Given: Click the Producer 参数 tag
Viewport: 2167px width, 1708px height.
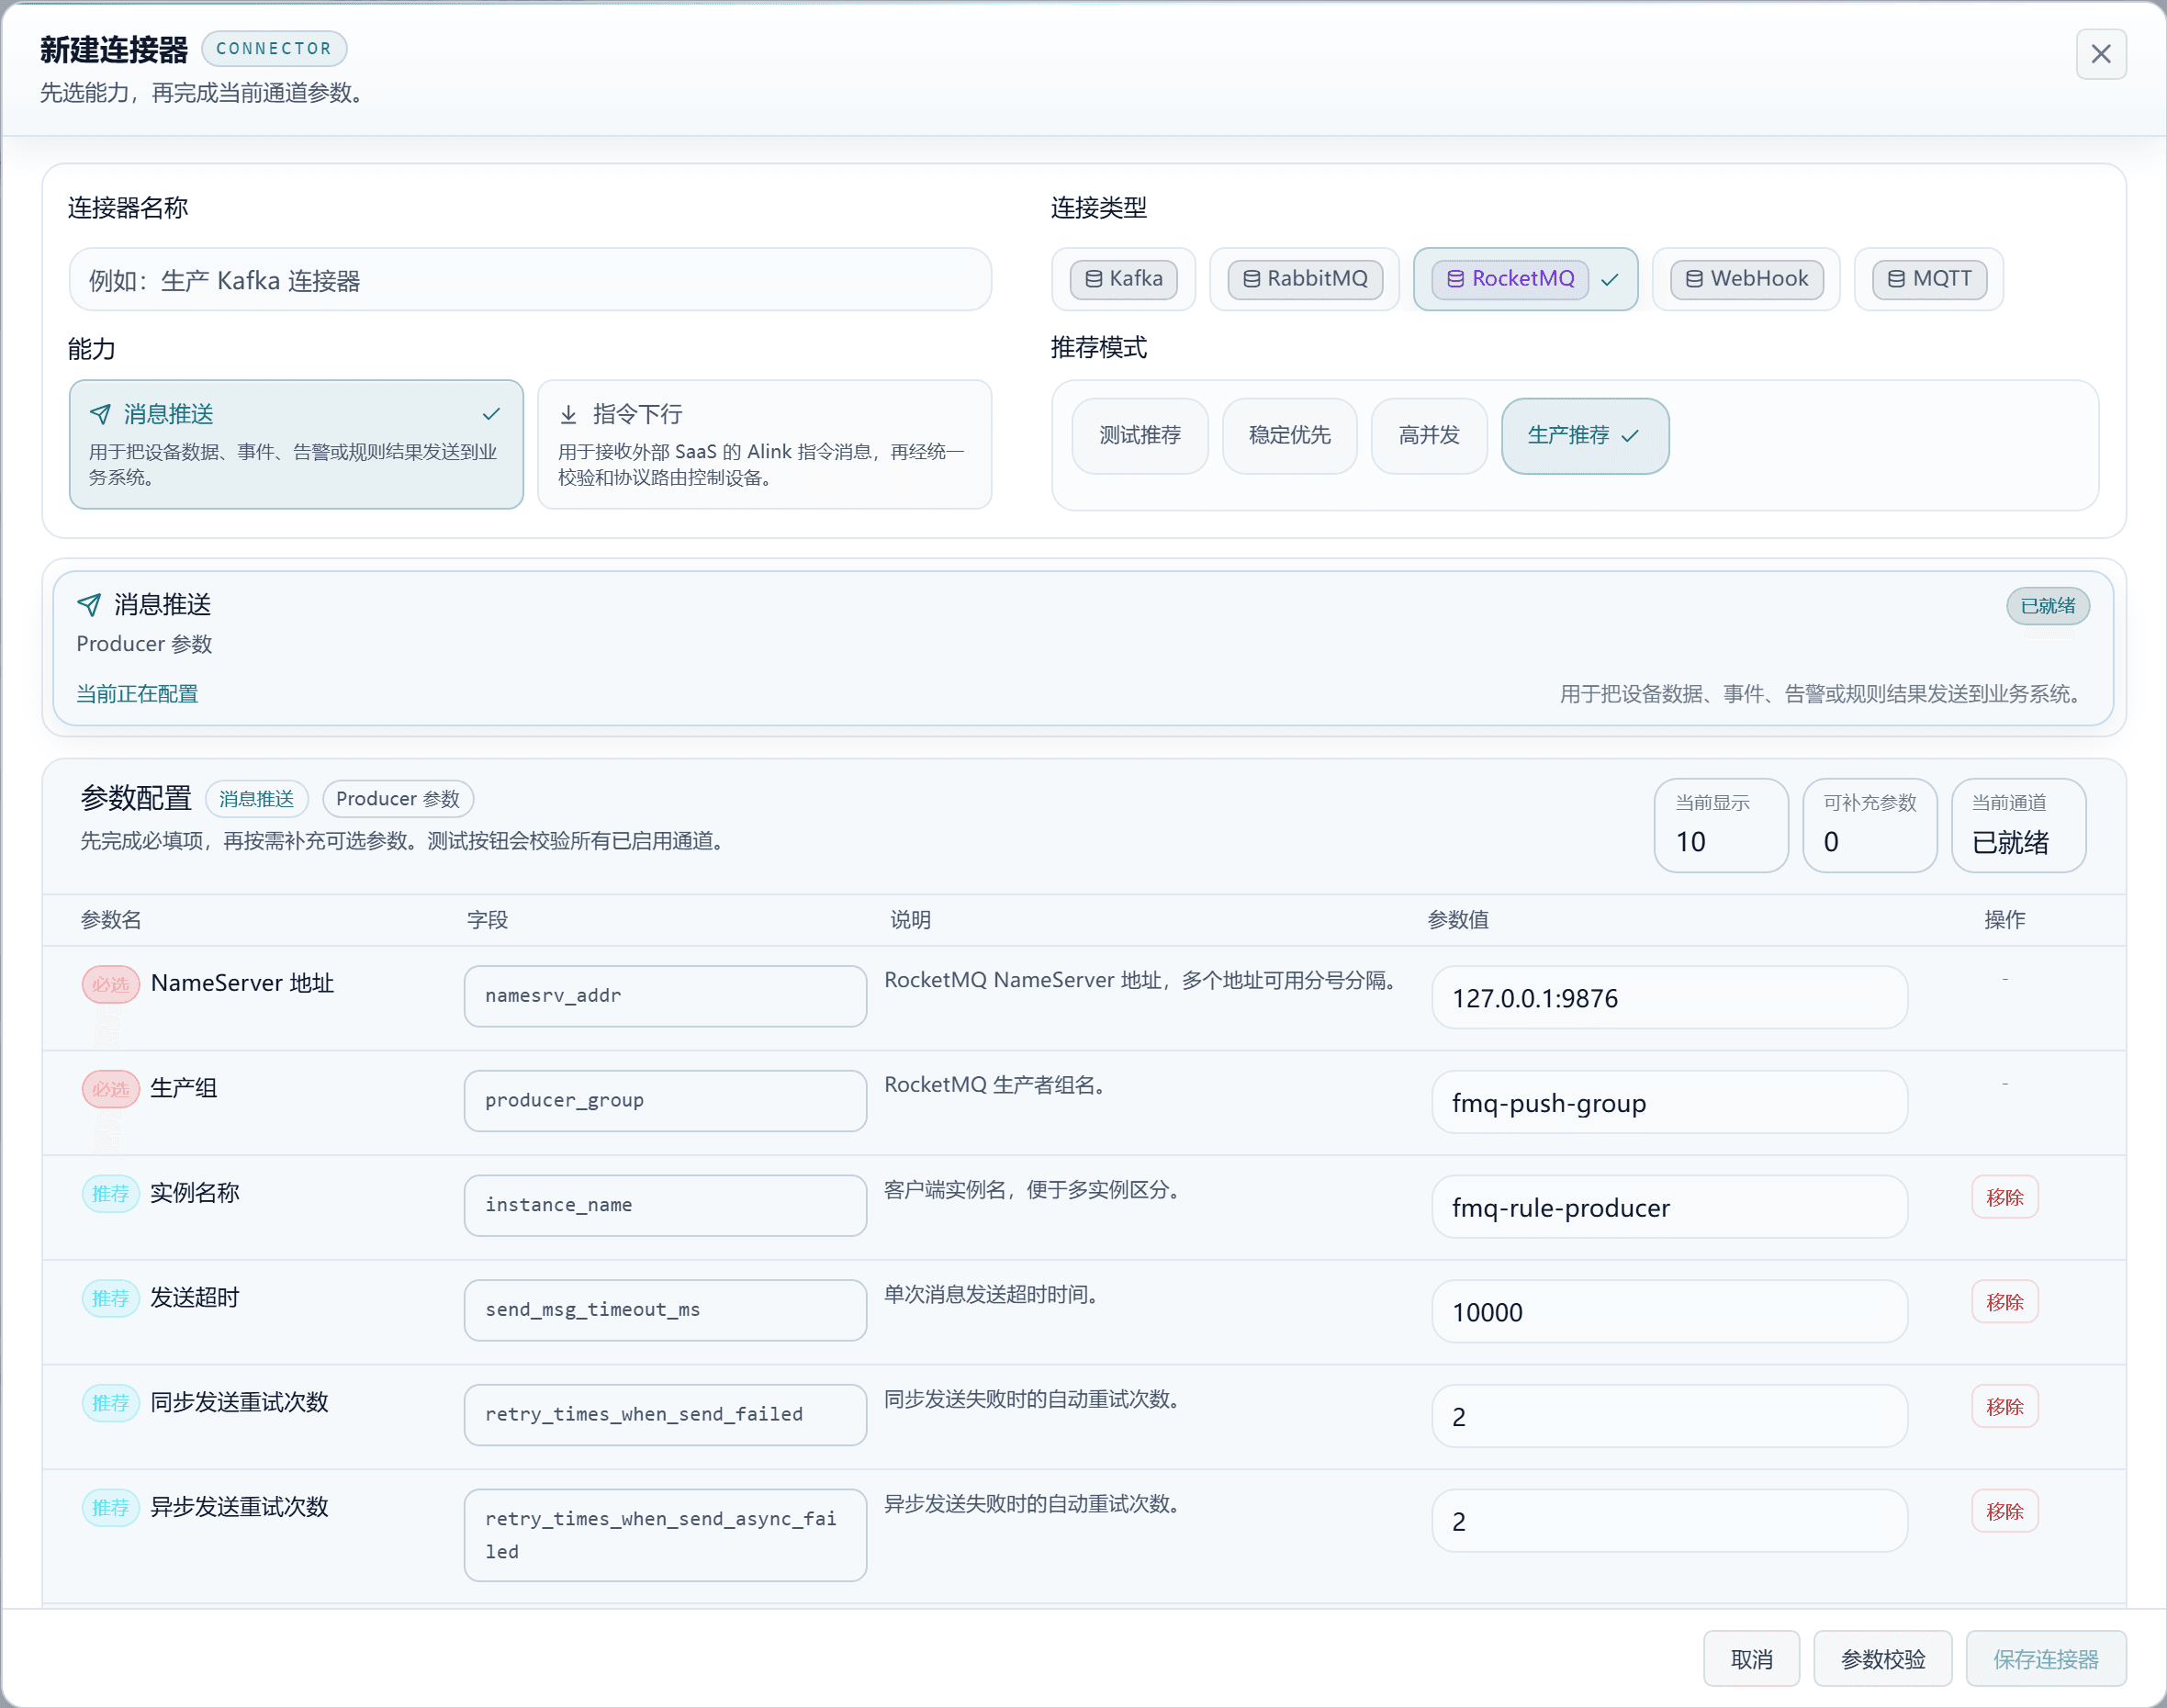Looking at the screenshot, I should [397, 799].
